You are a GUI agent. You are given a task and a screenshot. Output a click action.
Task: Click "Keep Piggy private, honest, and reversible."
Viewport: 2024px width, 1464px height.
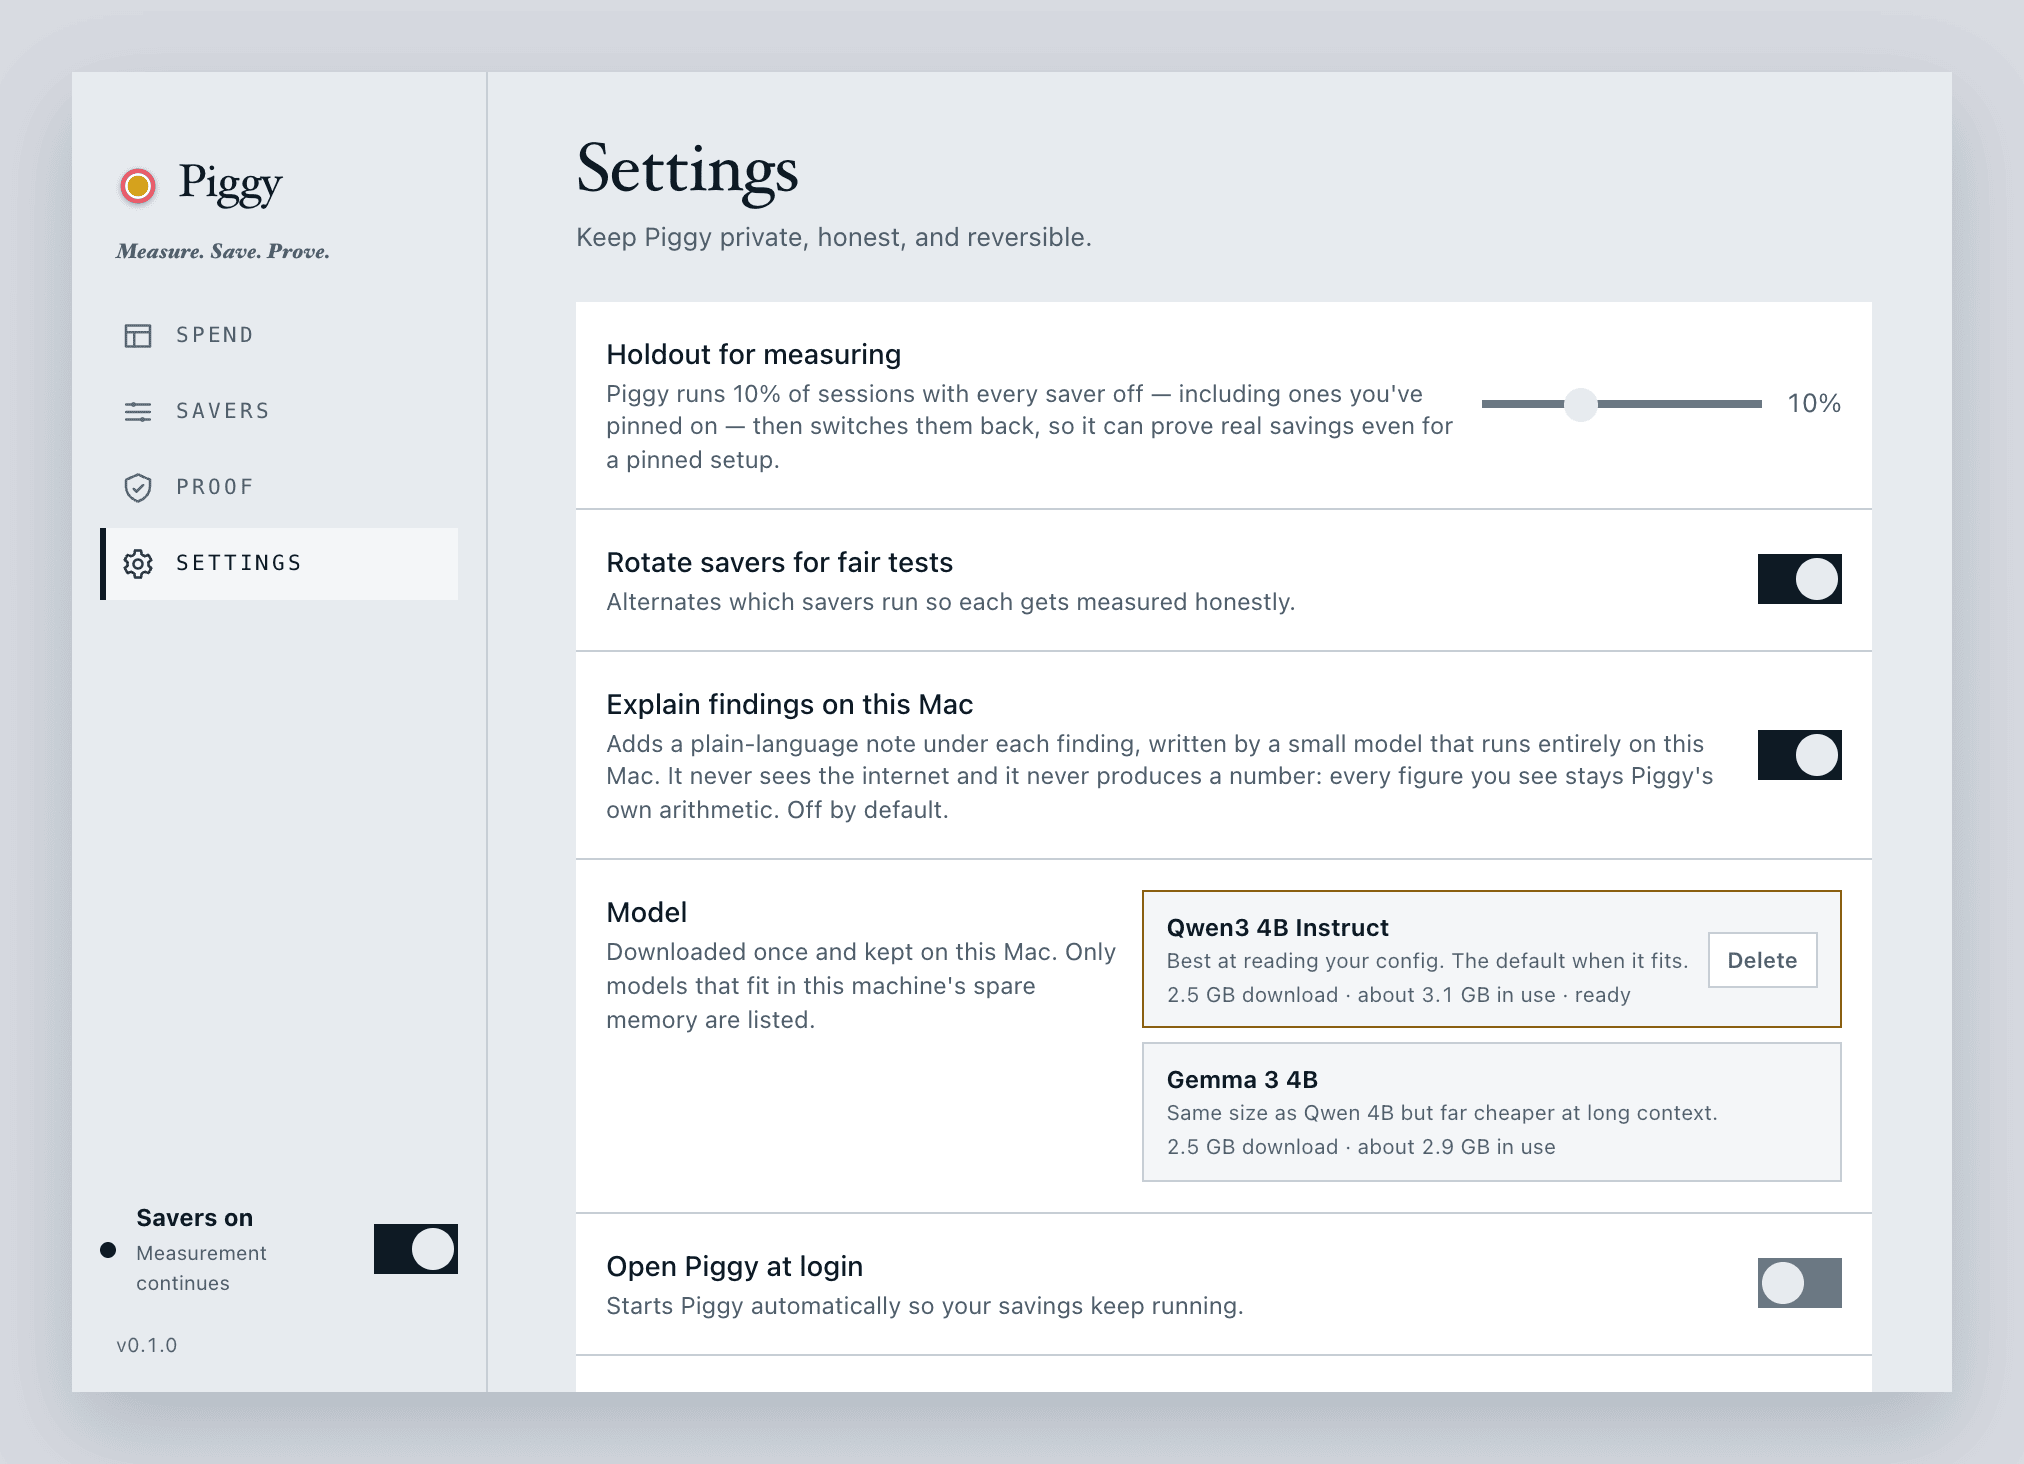(834, 237)
